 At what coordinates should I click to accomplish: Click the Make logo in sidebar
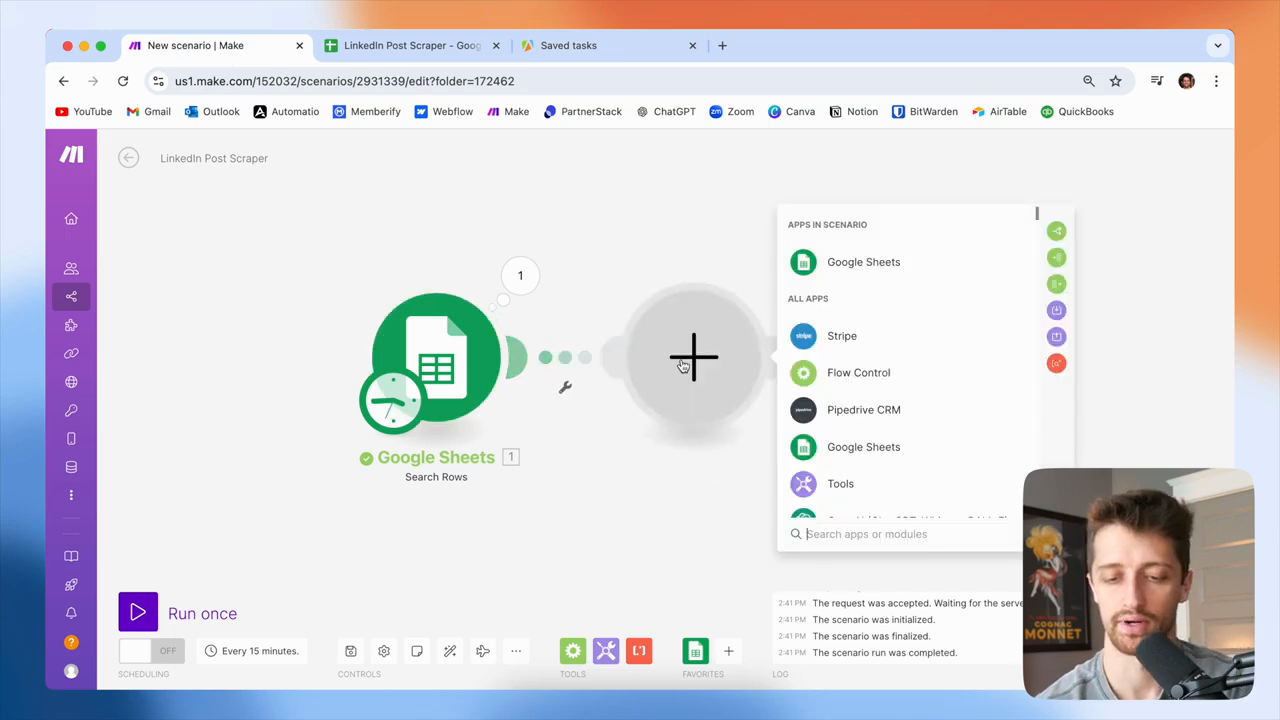pos(71,155)
